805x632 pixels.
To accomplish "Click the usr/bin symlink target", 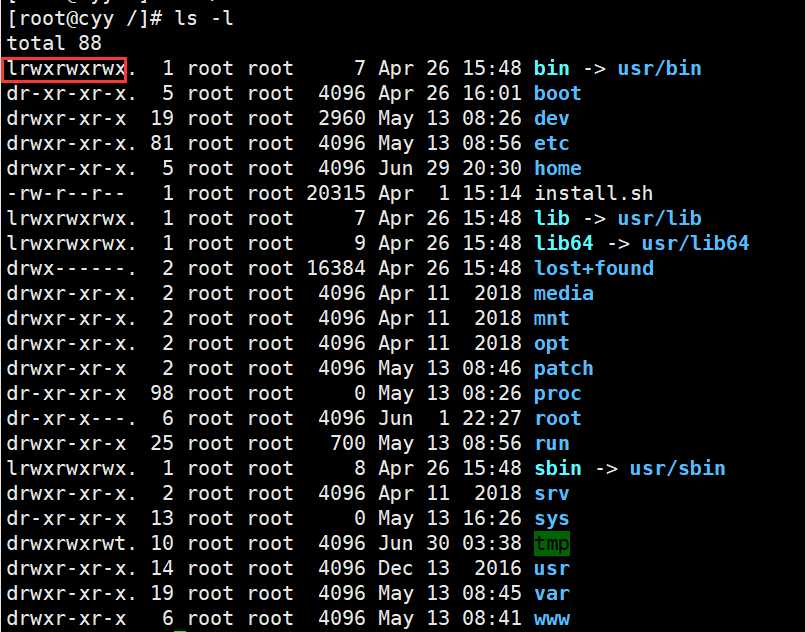I will tap(659, 68).
